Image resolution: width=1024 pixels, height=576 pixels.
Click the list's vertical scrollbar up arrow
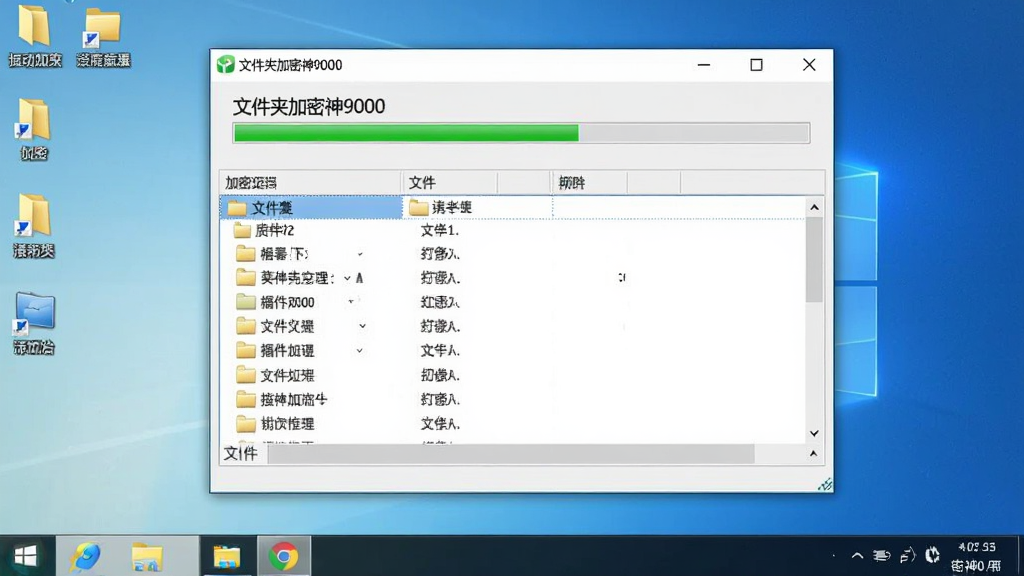tap(814, 207)
